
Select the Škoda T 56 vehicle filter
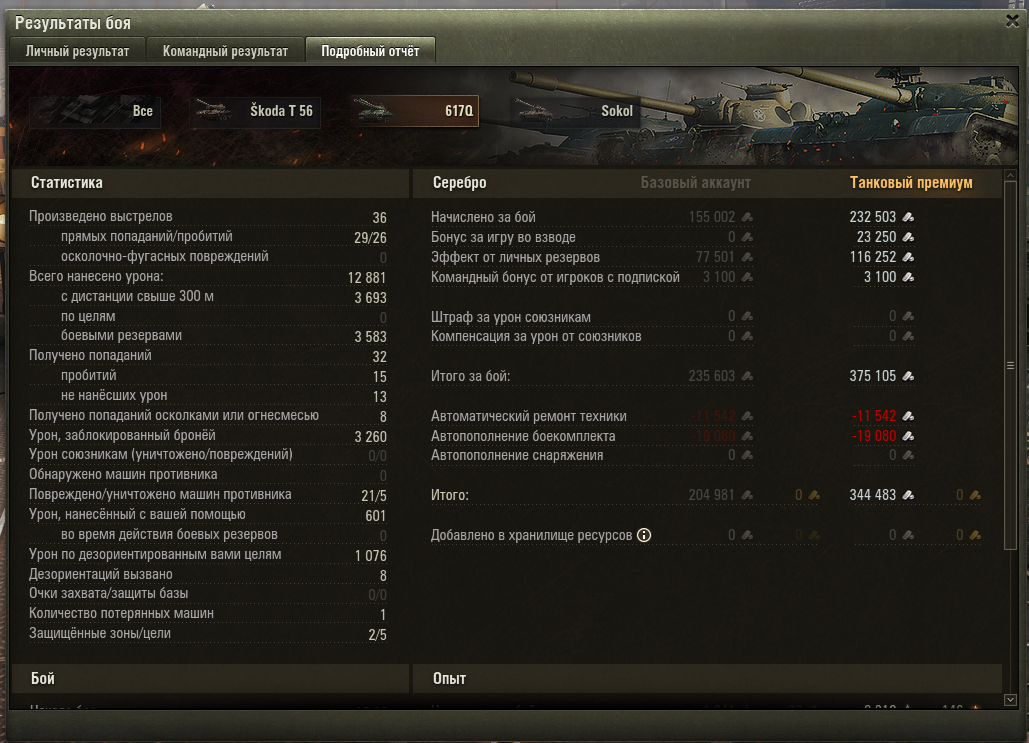point(255,111)
